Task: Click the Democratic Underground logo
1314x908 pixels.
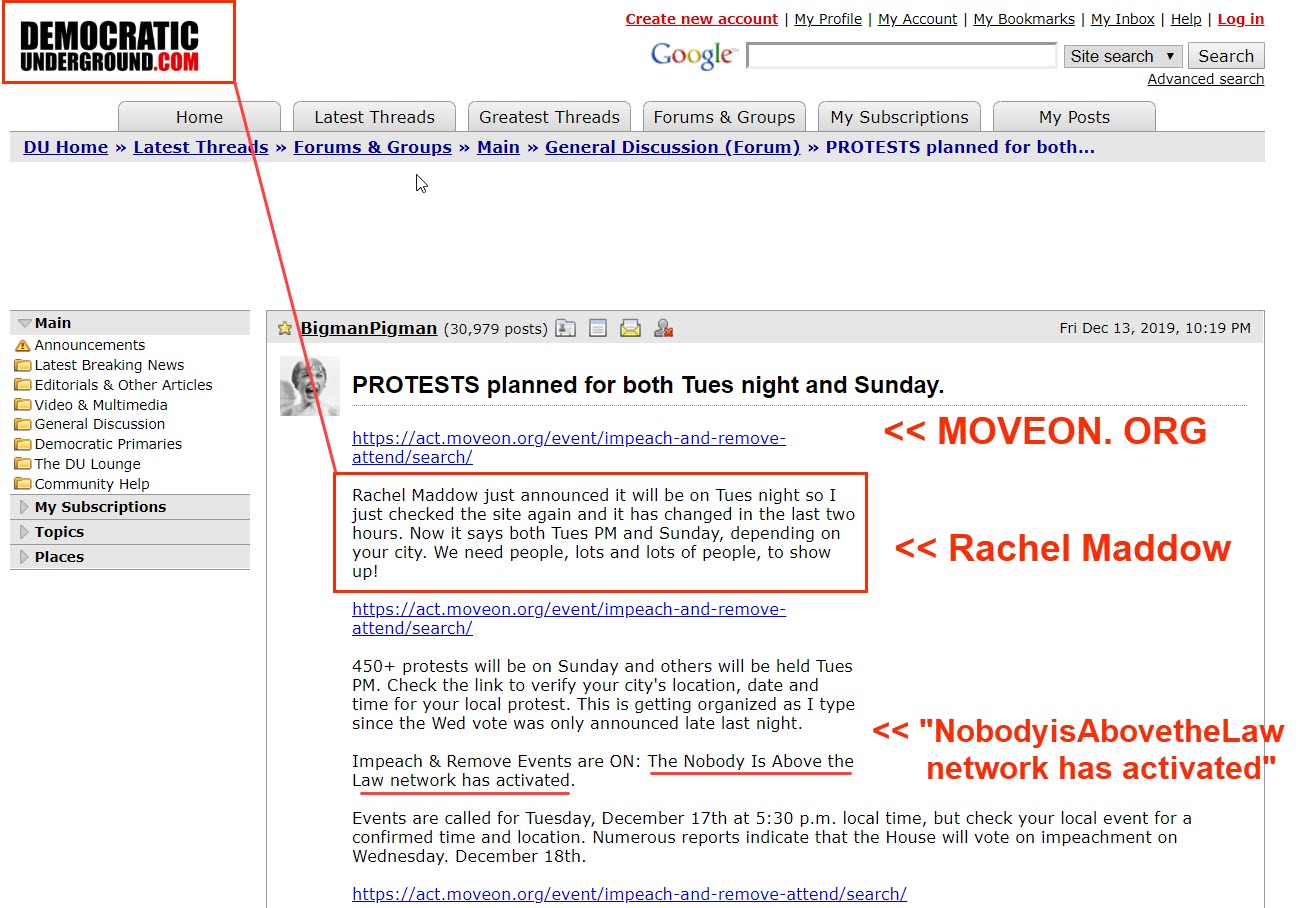Action: pos(109,47)
